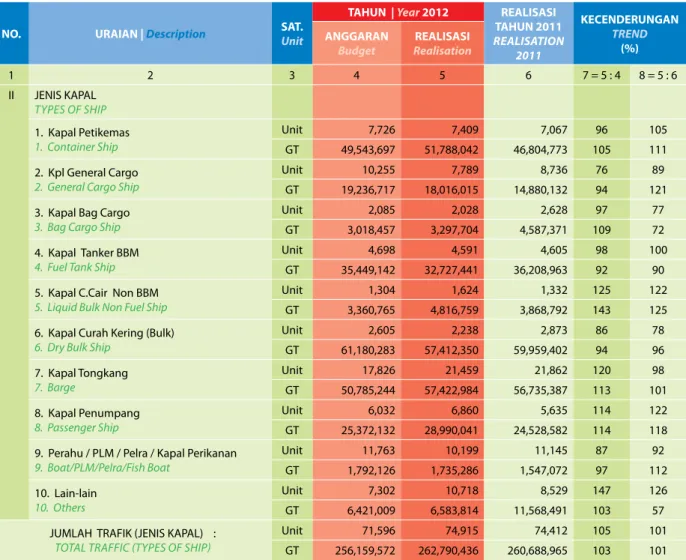
Task: Click the 2011 value "7,067"
Action: point(554,130)
